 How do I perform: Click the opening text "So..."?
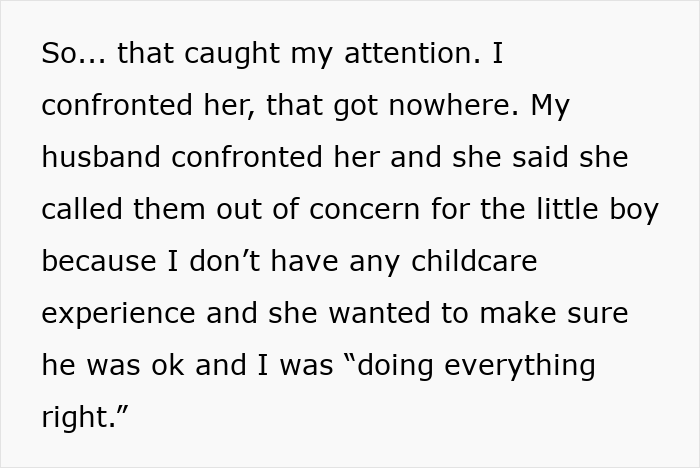click(74, 53)
